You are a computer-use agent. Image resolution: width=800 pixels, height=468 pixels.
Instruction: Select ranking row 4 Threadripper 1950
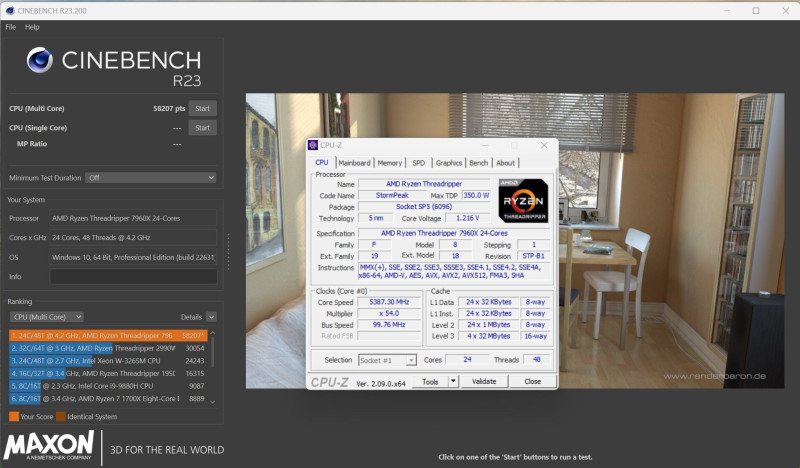click(108, 373)
